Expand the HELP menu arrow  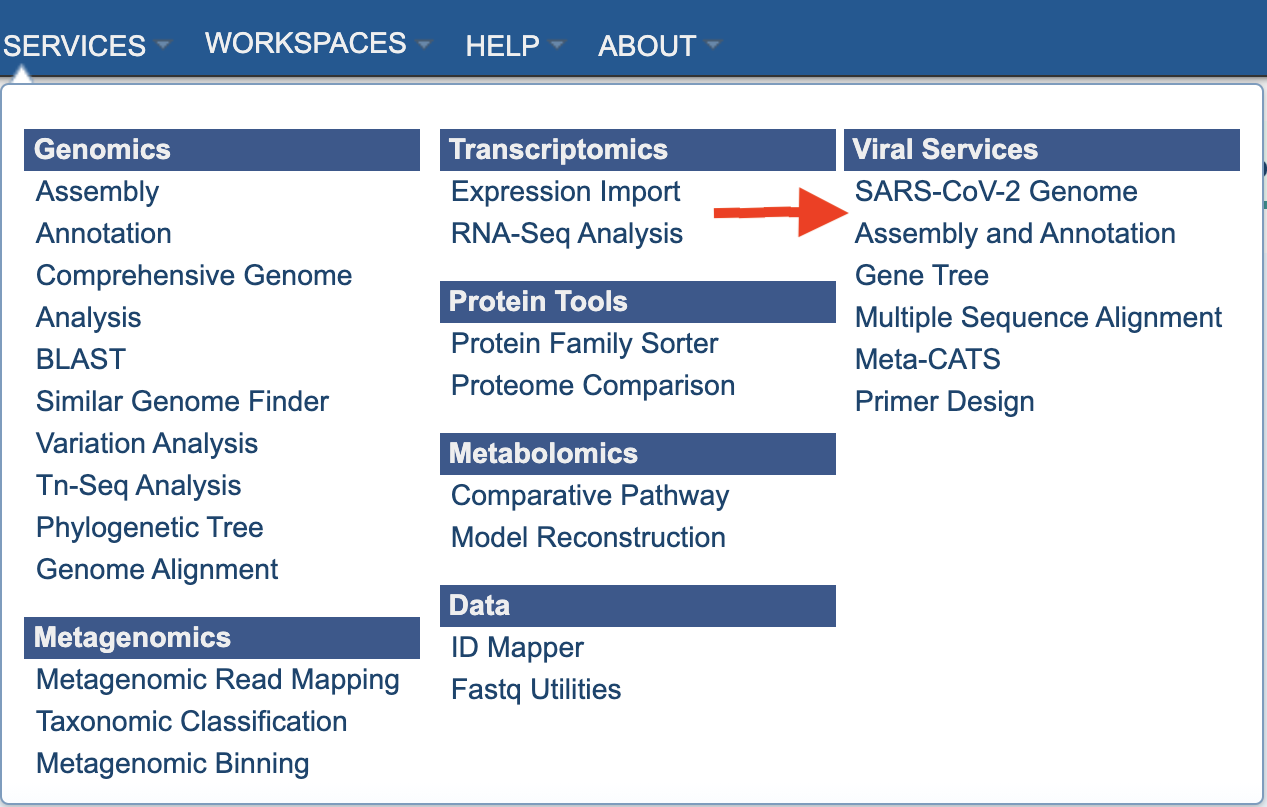[x=557, y=43]
